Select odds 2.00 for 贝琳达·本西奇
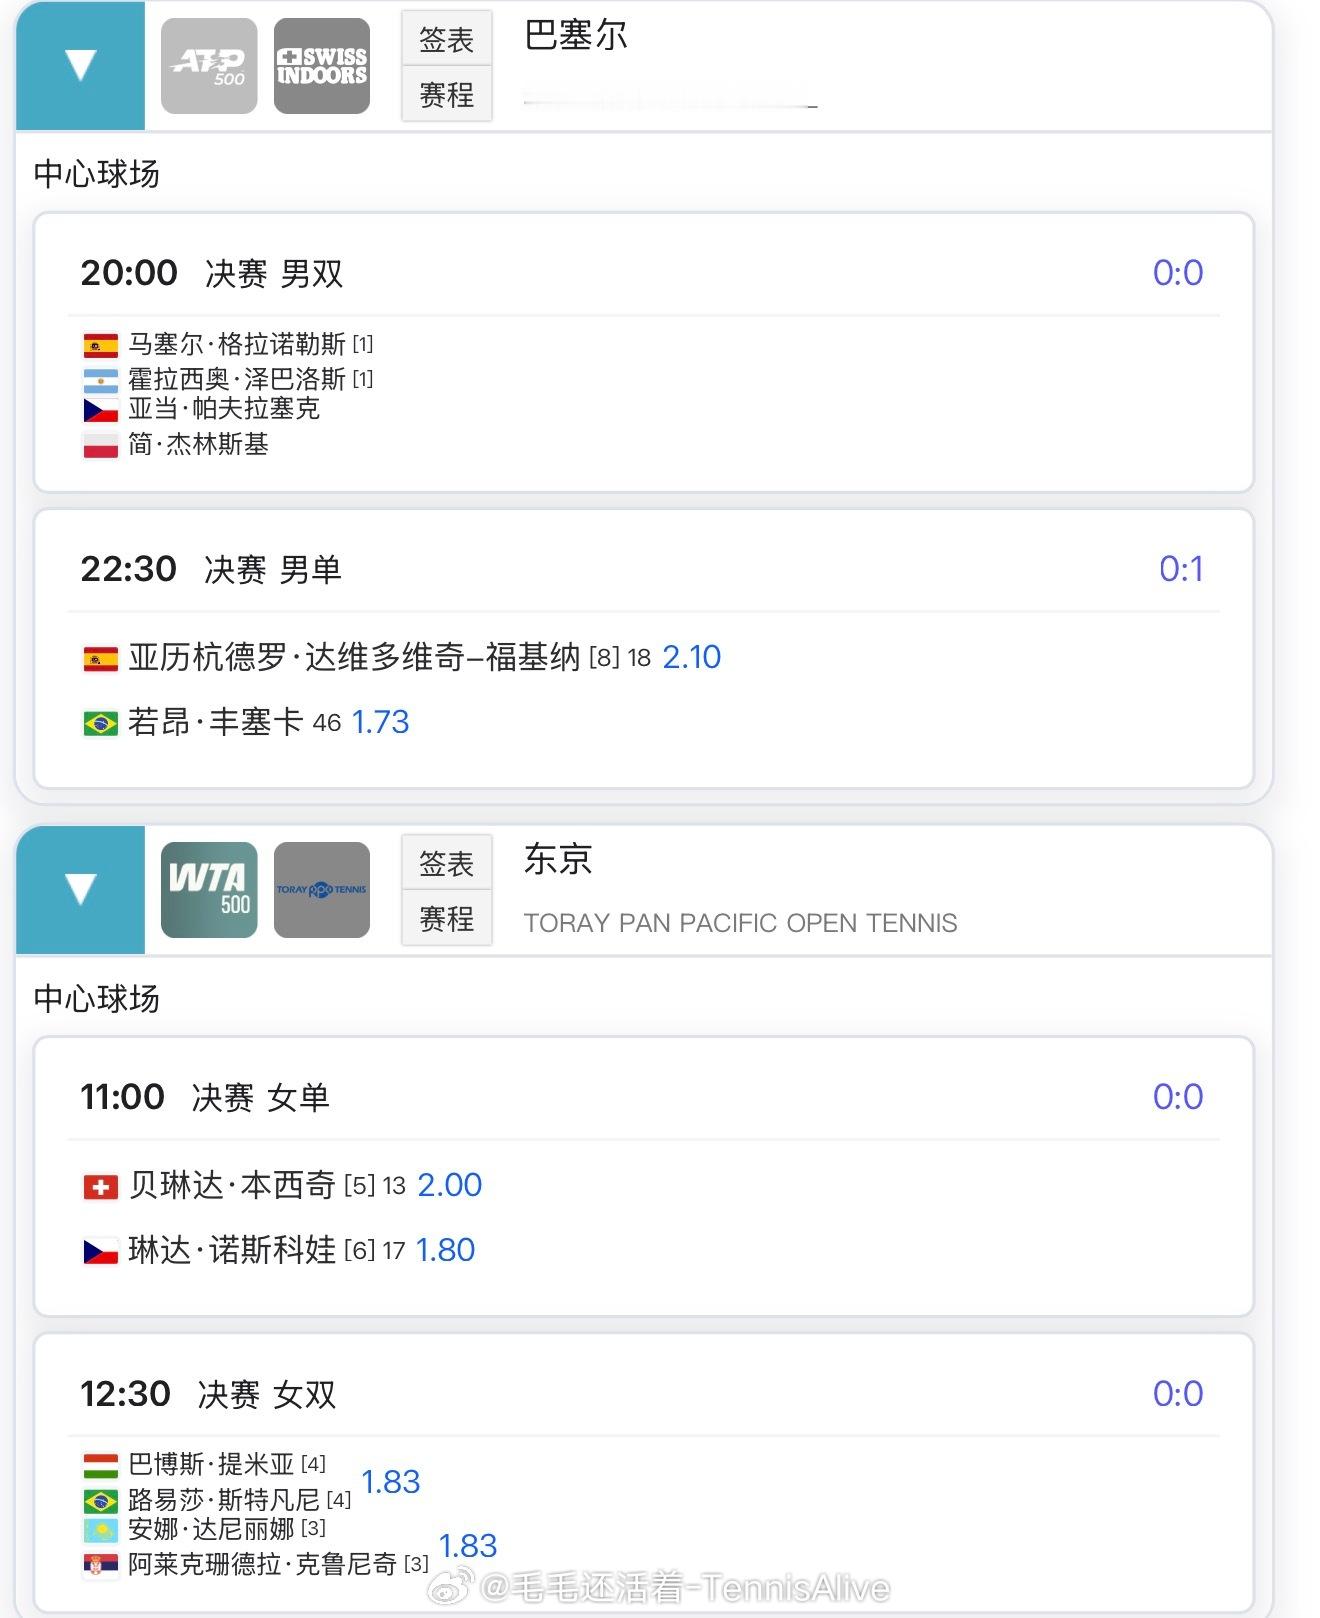The height and width of the screenshot is (1618, 1320). click(450, 1185)
